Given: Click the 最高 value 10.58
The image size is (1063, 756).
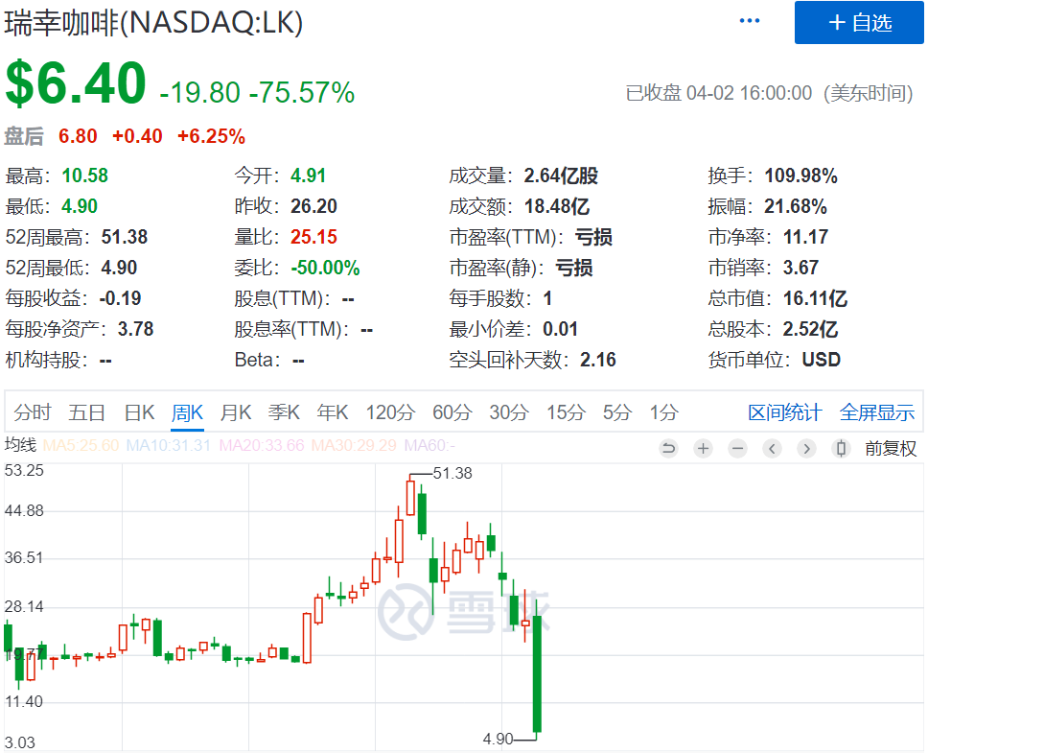Looking at the screenshot, I should click(x=85, y=176).
